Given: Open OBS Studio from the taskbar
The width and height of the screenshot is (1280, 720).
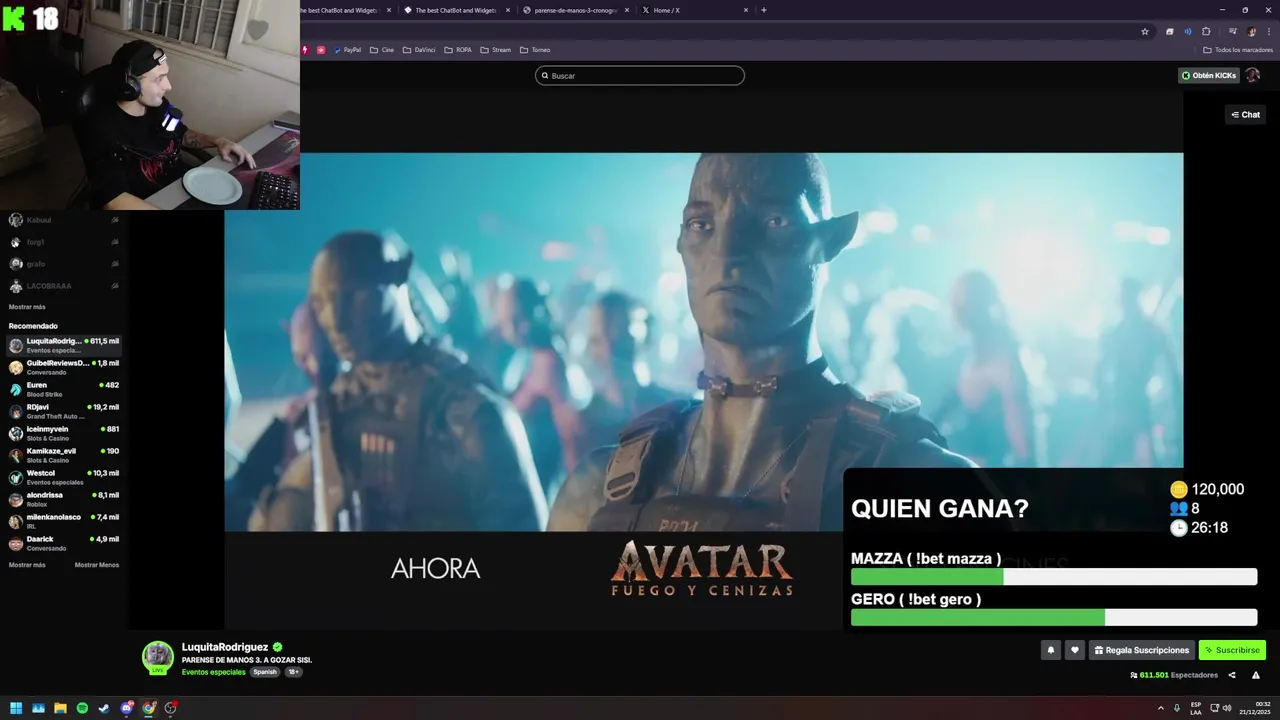Looking at the screenshot, I should (171, 708).
